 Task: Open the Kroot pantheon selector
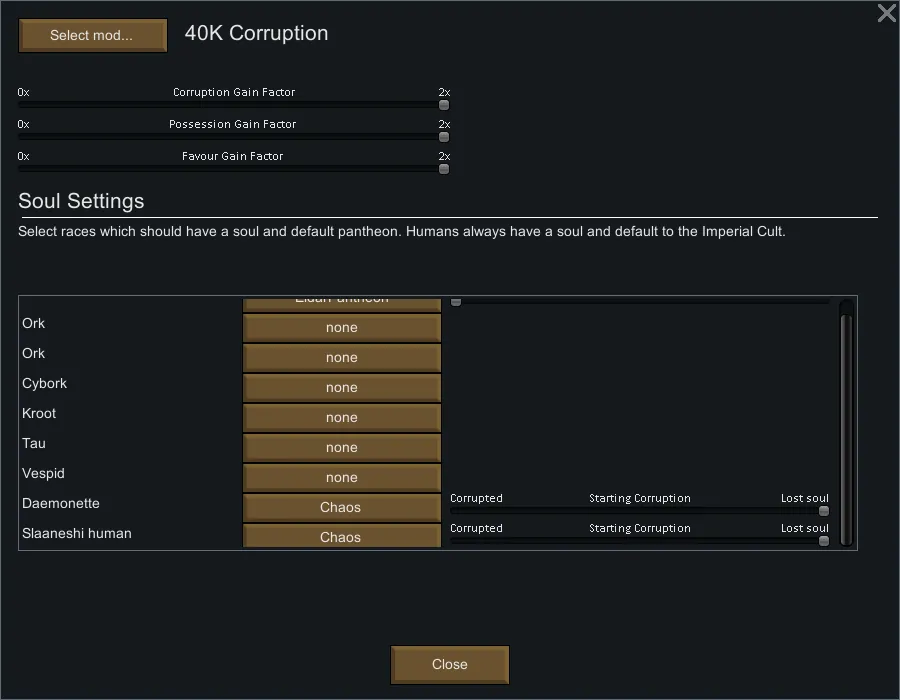pos(341,418)
